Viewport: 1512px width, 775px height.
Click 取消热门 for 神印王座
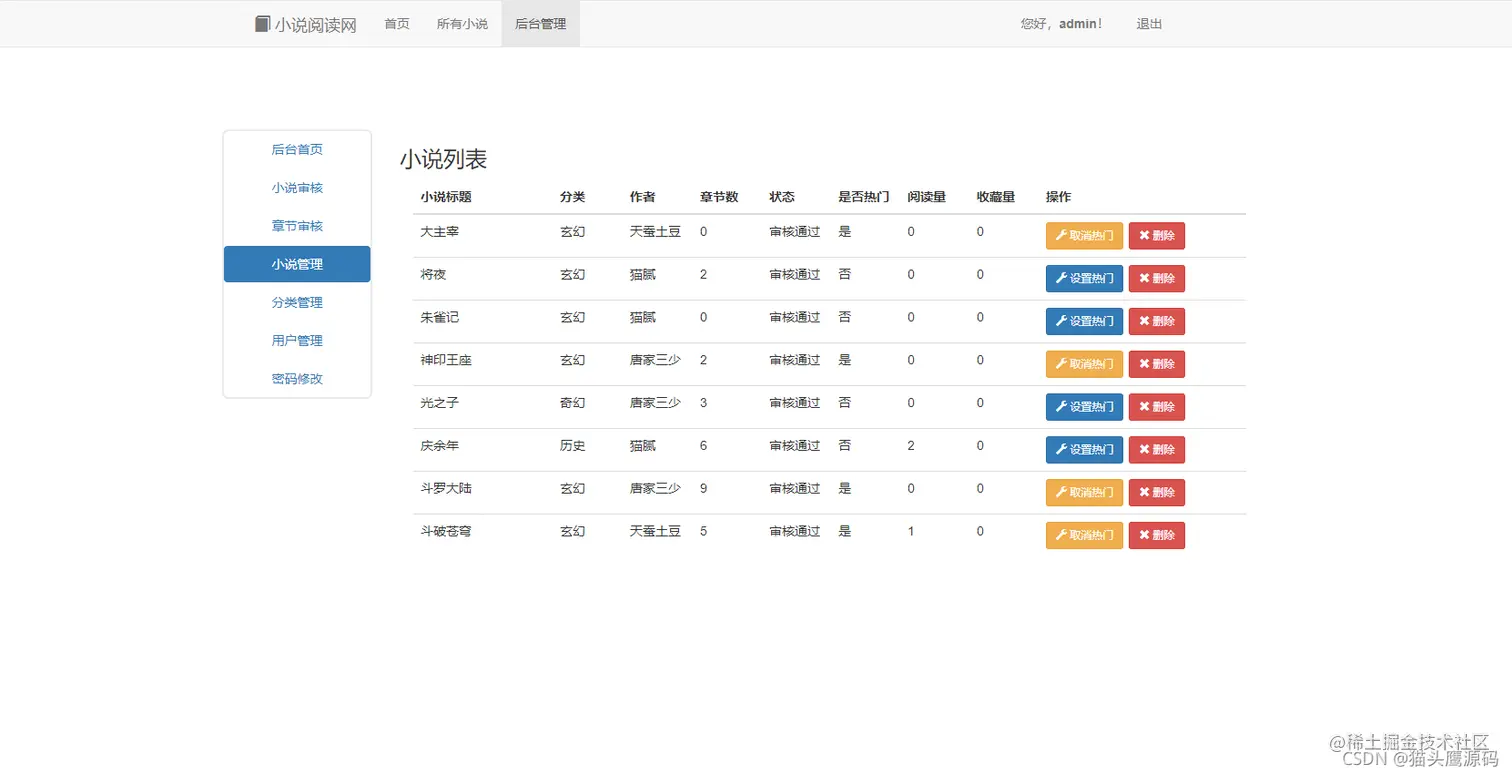[x=1084, y=364]
